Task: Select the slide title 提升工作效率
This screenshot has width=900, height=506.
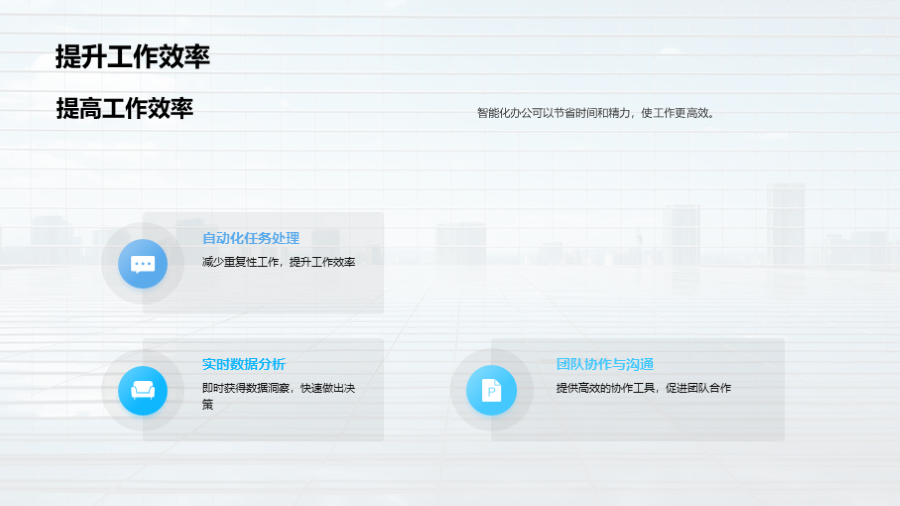Action: tap(132, 57)
